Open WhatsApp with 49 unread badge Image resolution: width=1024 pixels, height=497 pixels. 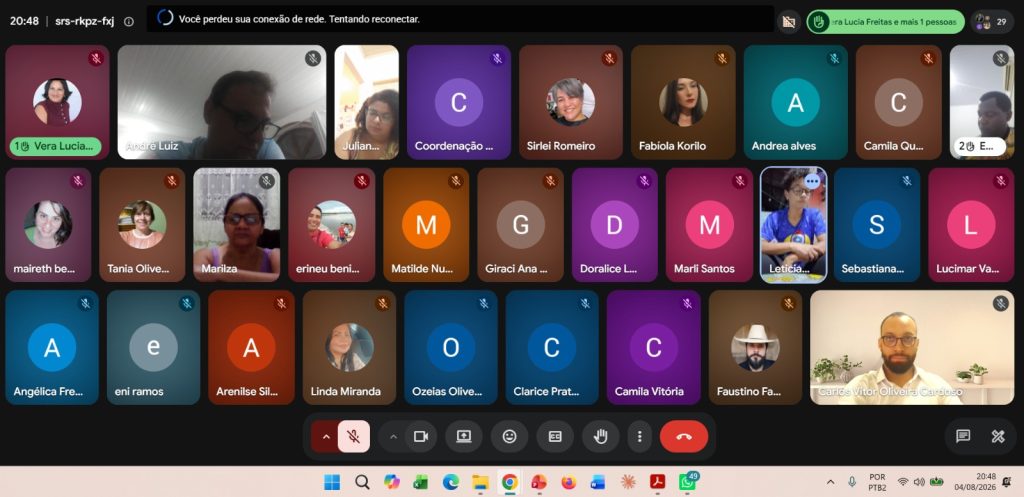687,482
